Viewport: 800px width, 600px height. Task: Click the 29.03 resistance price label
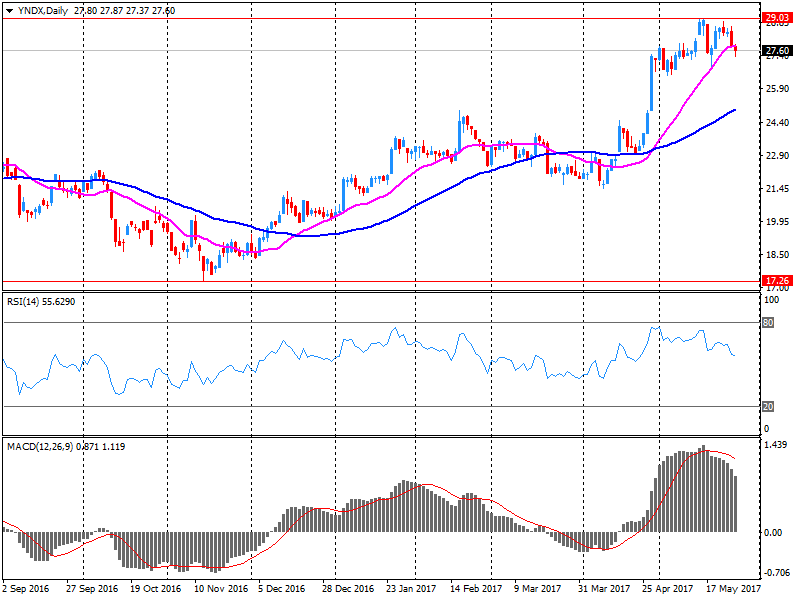(x=777, y=18)
